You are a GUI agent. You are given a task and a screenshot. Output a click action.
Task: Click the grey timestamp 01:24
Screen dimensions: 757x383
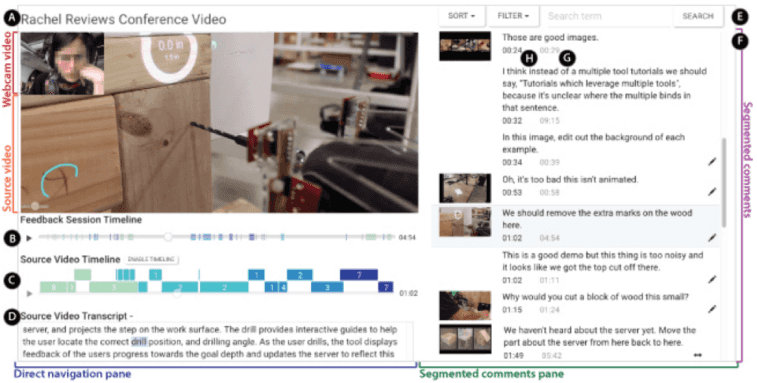(x=549, y=310)
